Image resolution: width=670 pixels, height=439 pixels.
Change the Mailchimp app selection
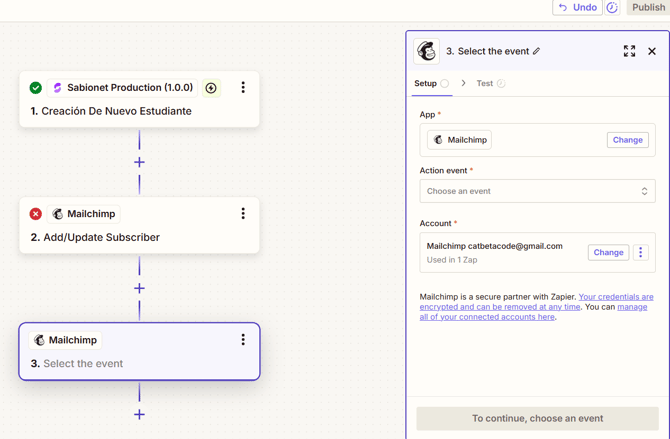click(627, 140)
